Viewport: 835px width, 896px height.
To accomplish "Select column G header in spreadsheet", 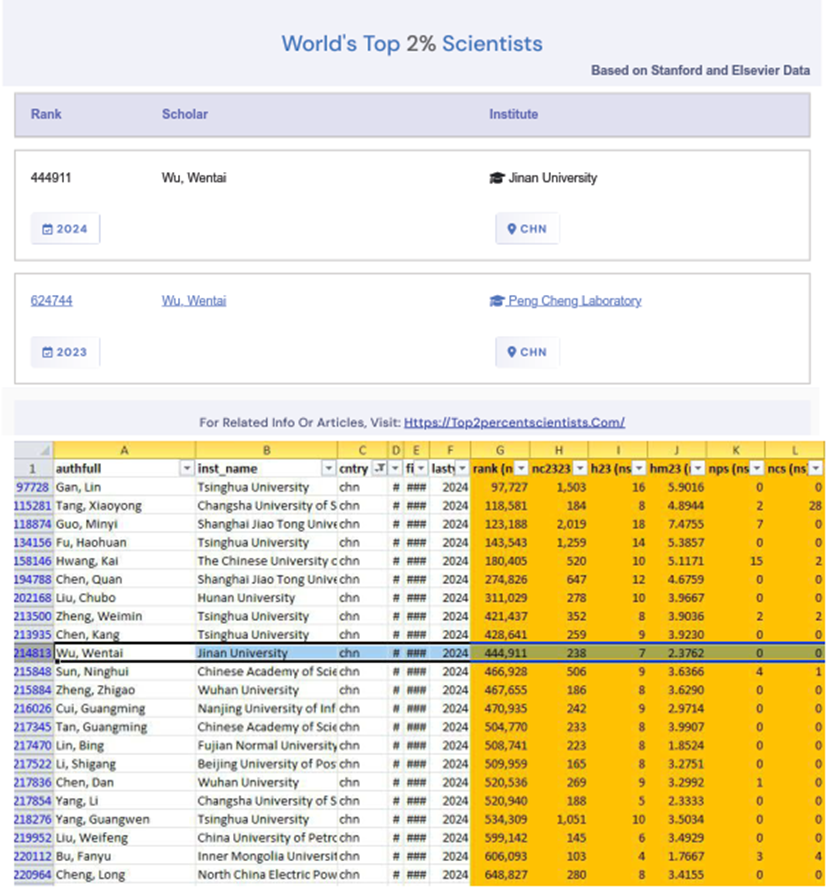I will (500, 450).
